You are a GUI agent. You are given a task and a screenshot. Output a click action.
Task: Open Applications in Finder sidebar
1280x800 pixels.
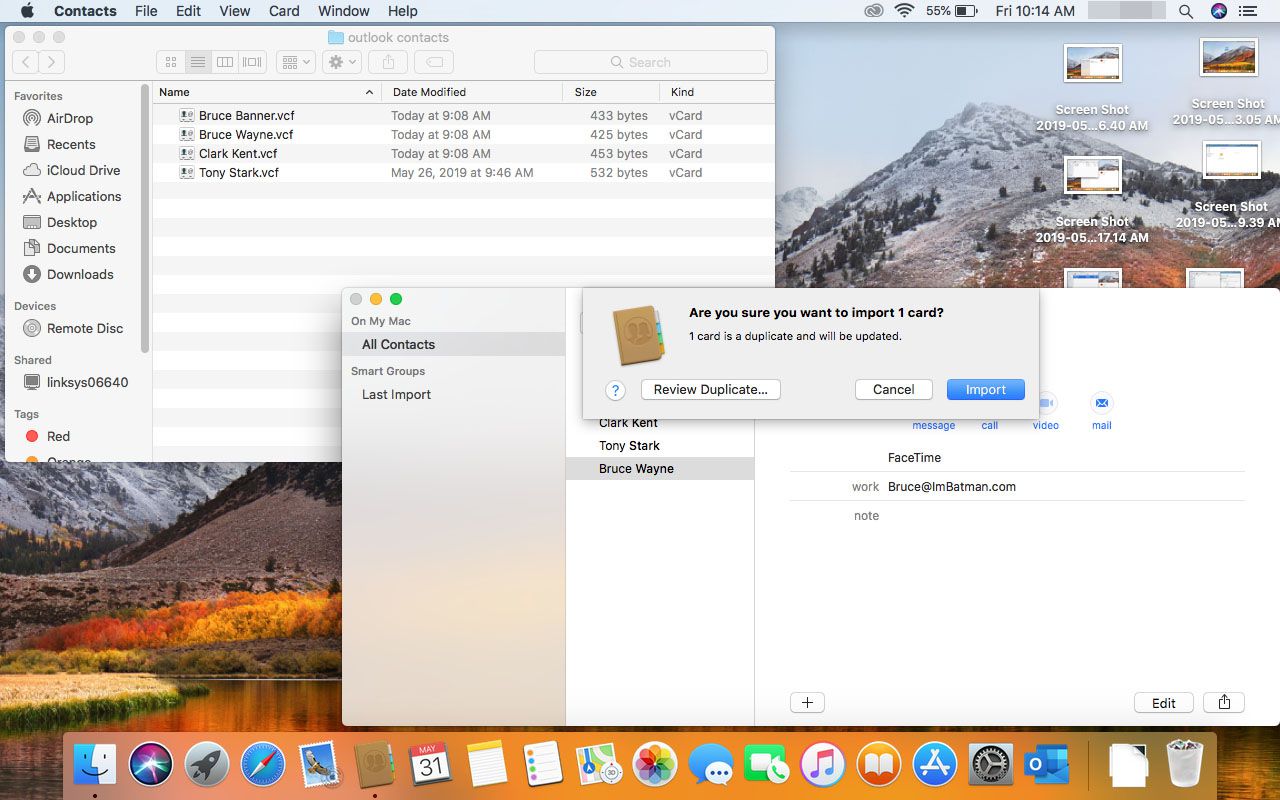[x=84, y=196]
